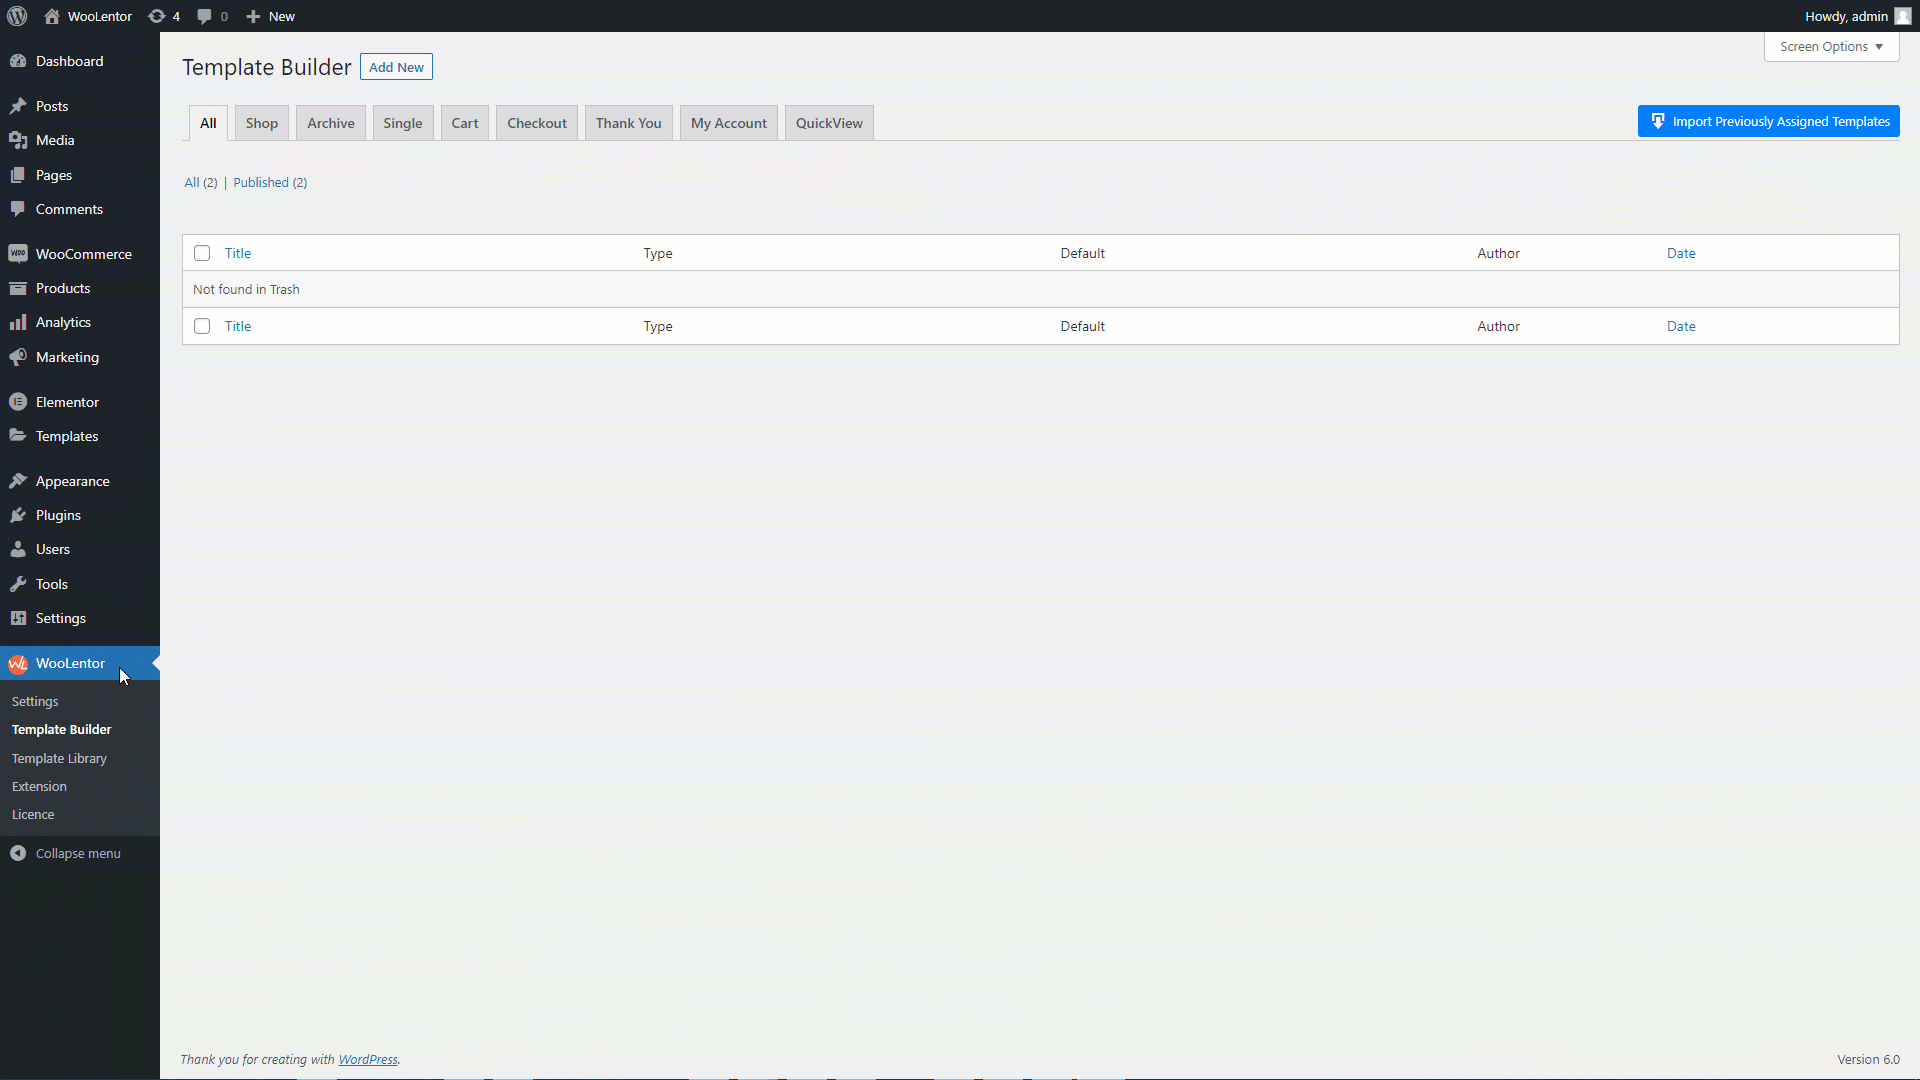Click the Users person icon
This screenshot has width=1920, height=1080.
(x=18, y=549)
